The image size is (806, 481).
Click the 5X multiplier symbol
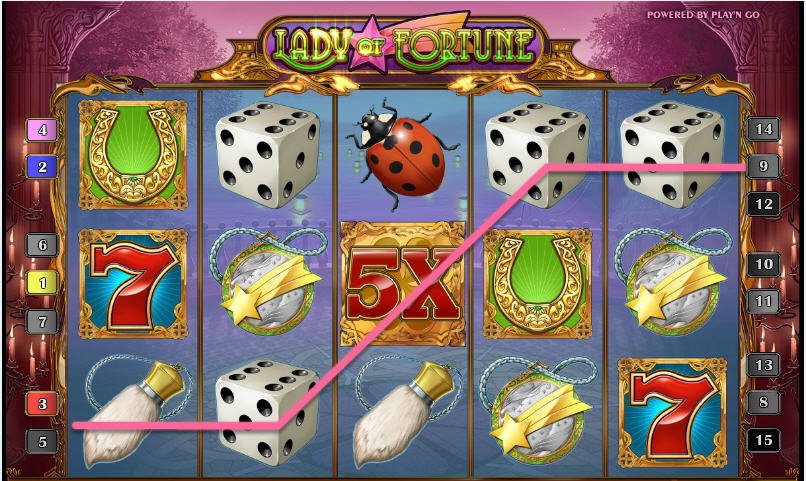coord(403,283)
